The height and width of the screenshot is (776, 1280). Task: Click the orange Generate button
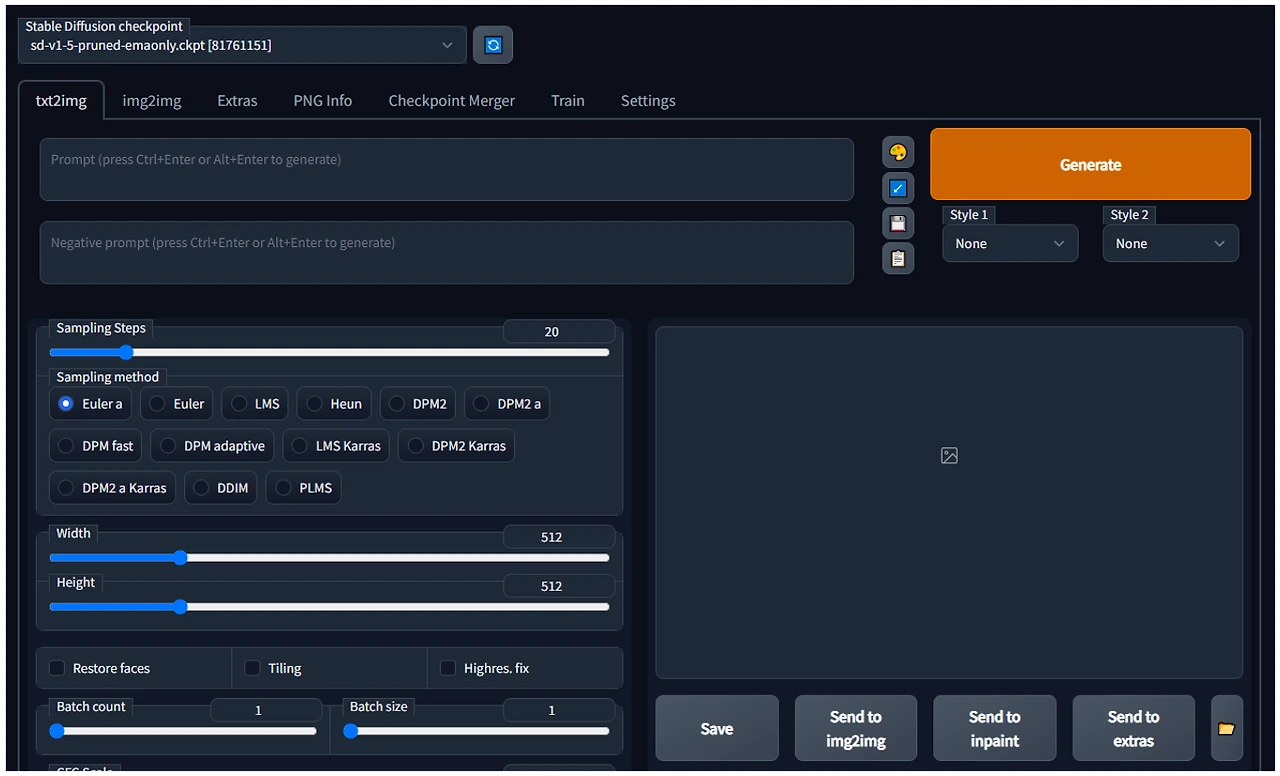click(1091, 164)
